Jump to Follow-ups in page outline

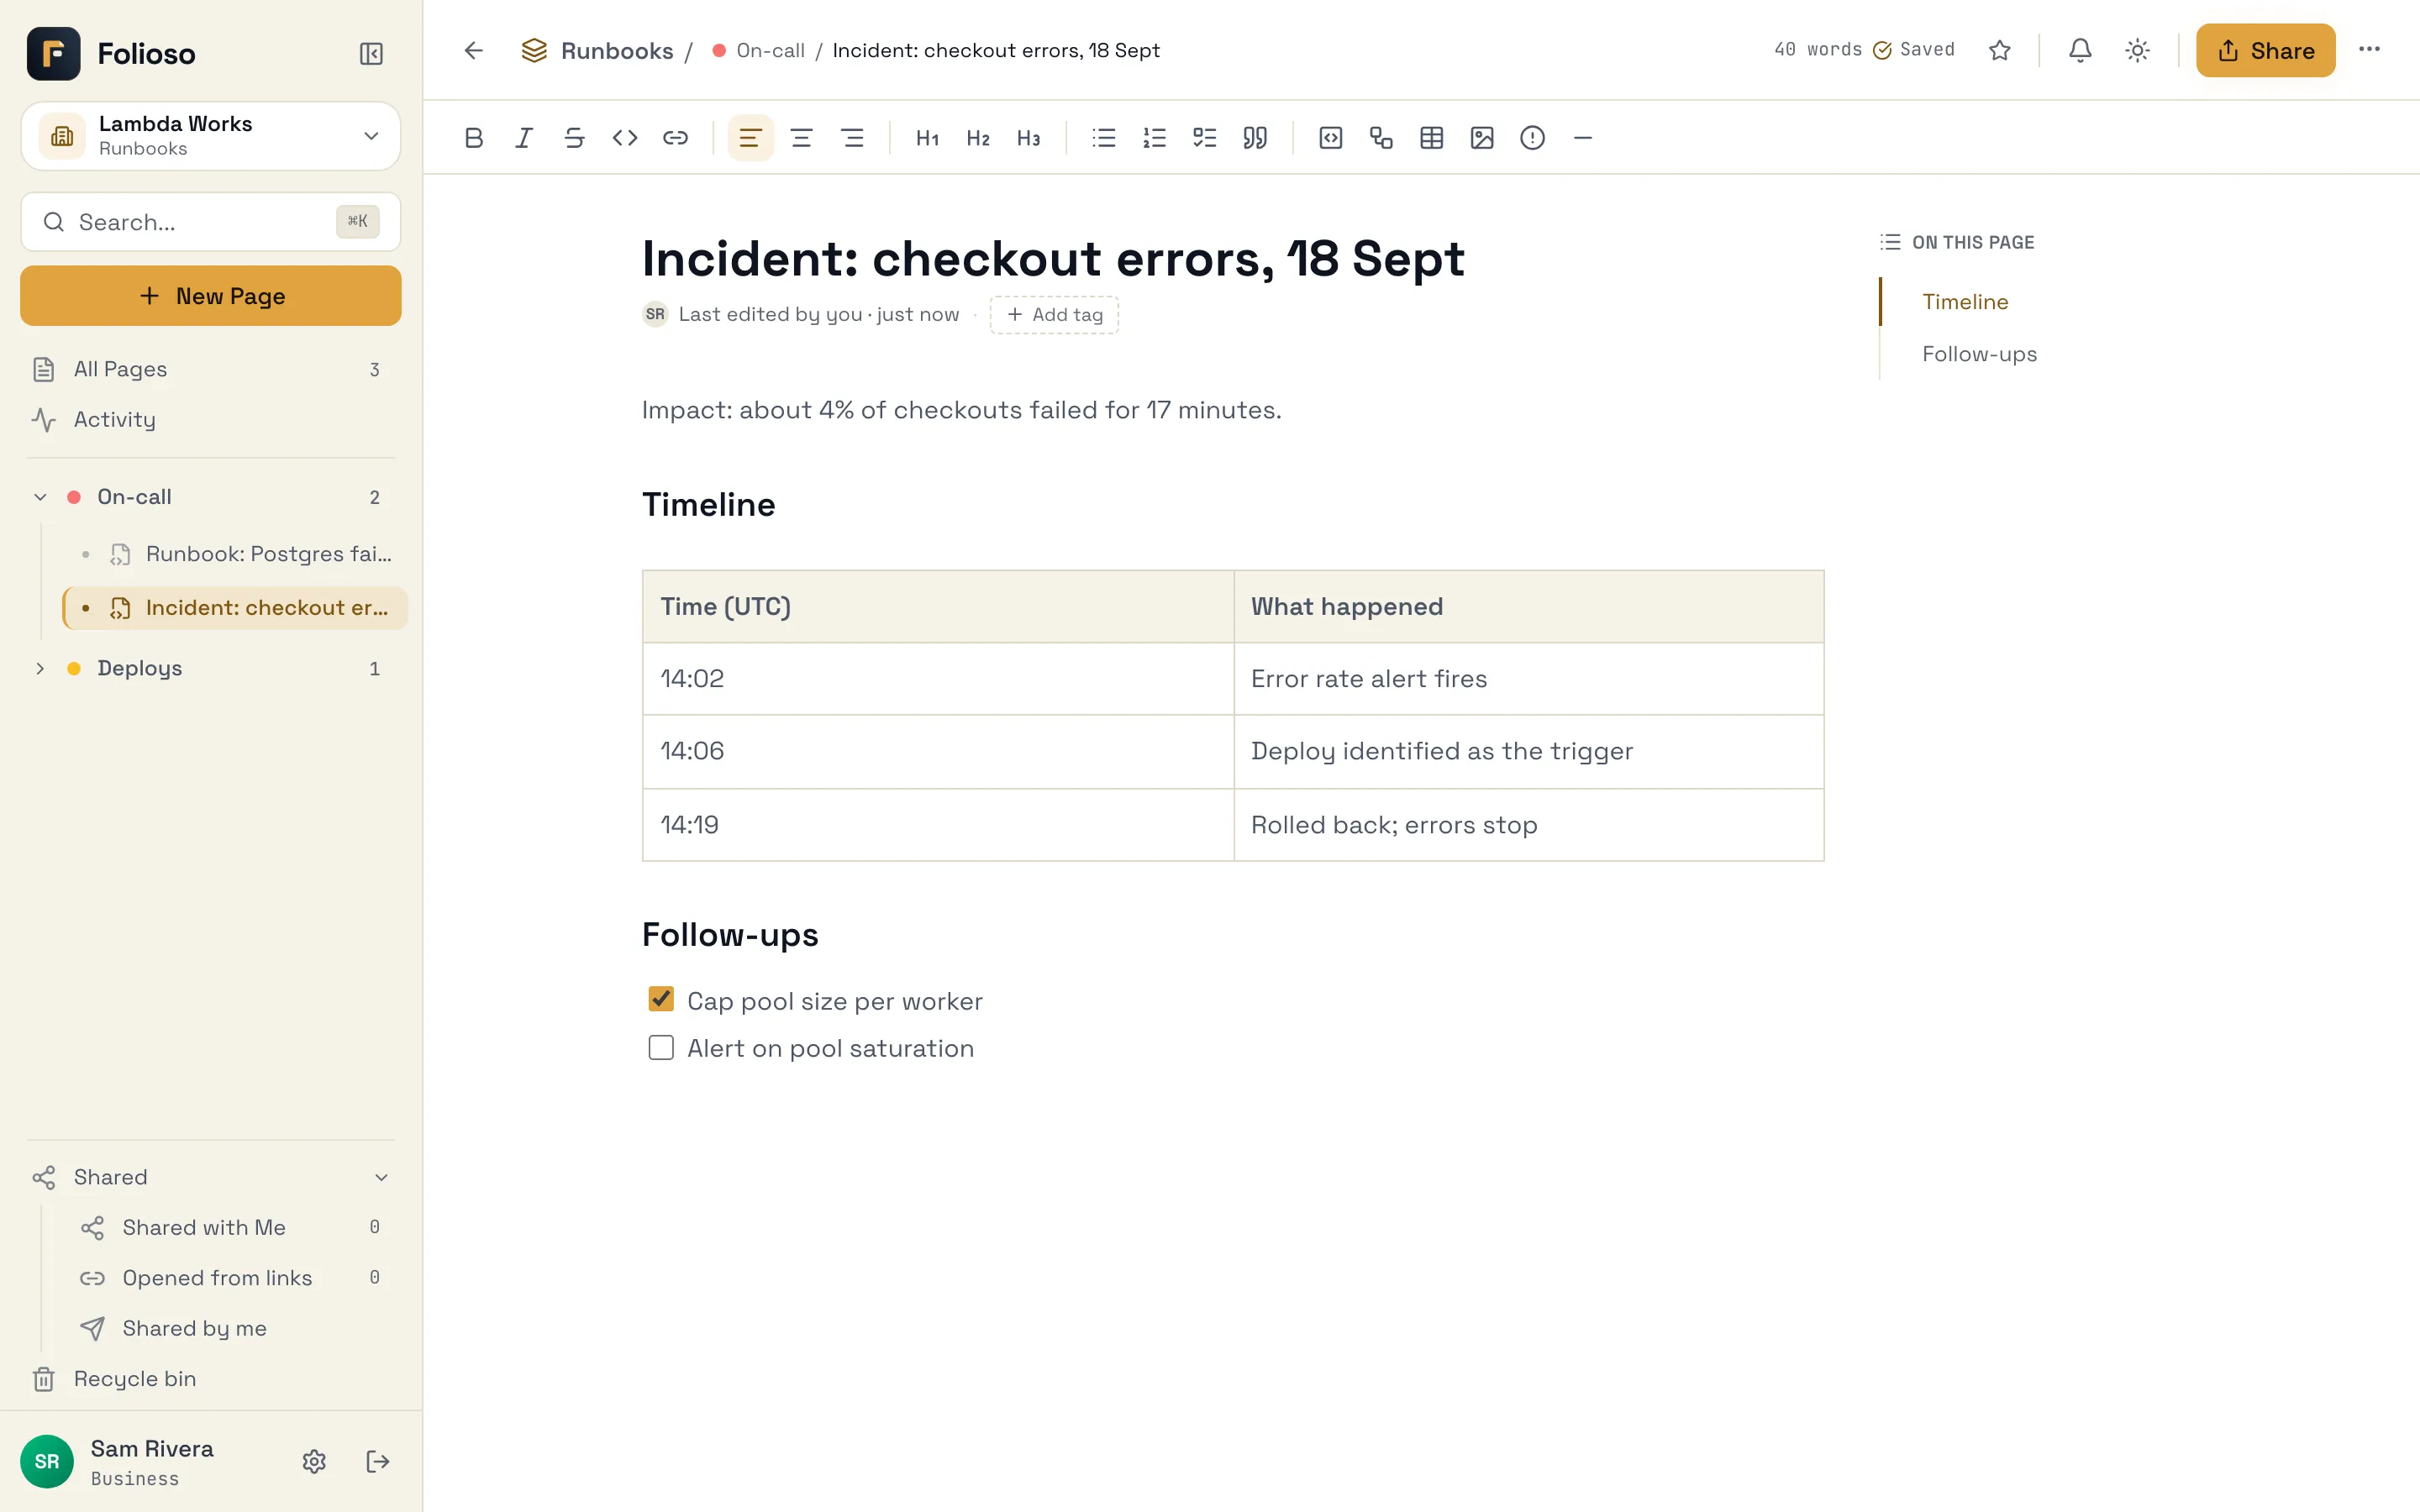pyautogui.click(x=1979, y=354)
